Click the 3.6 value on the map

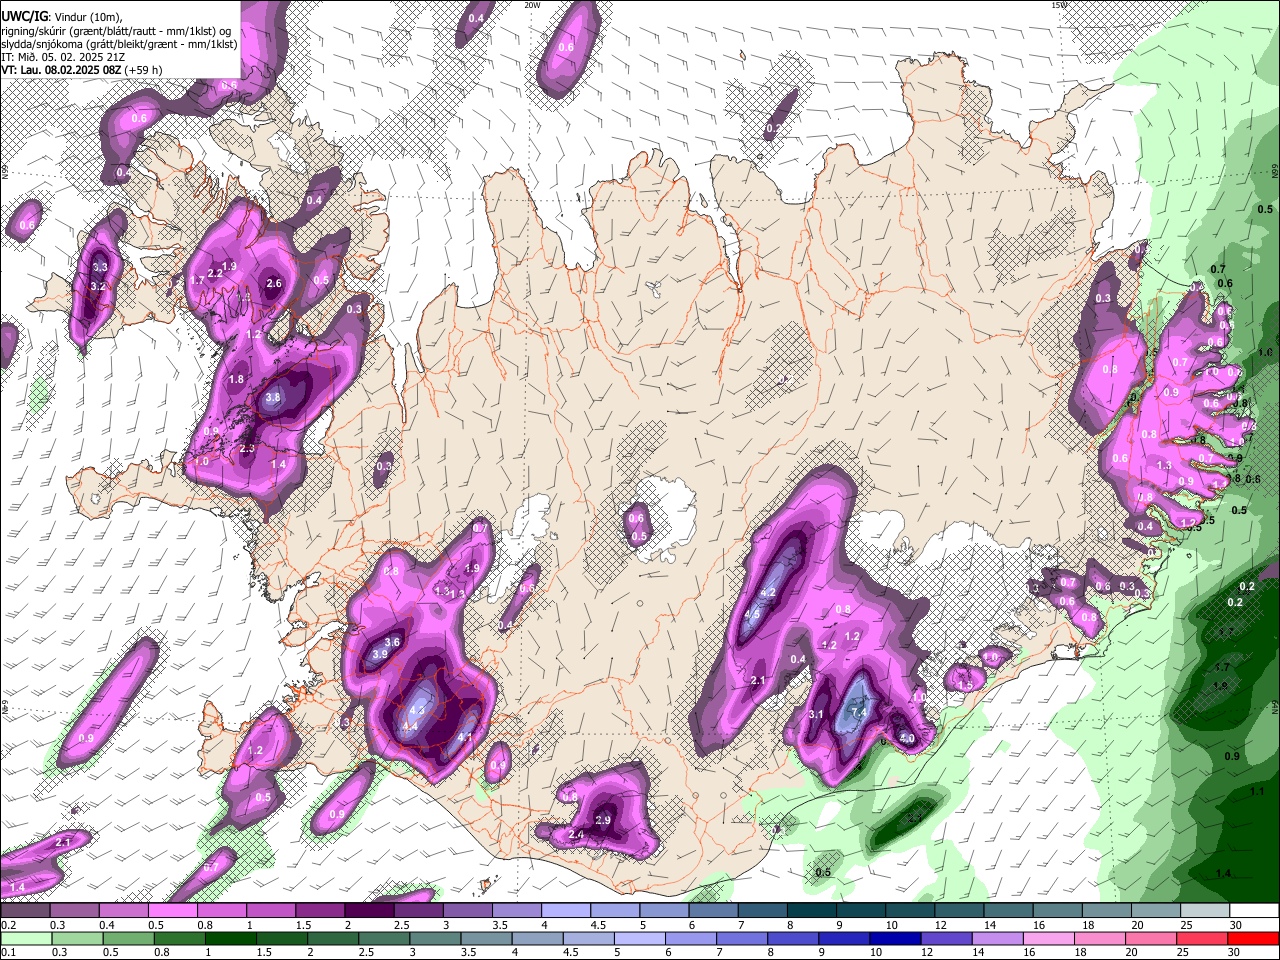392,643
